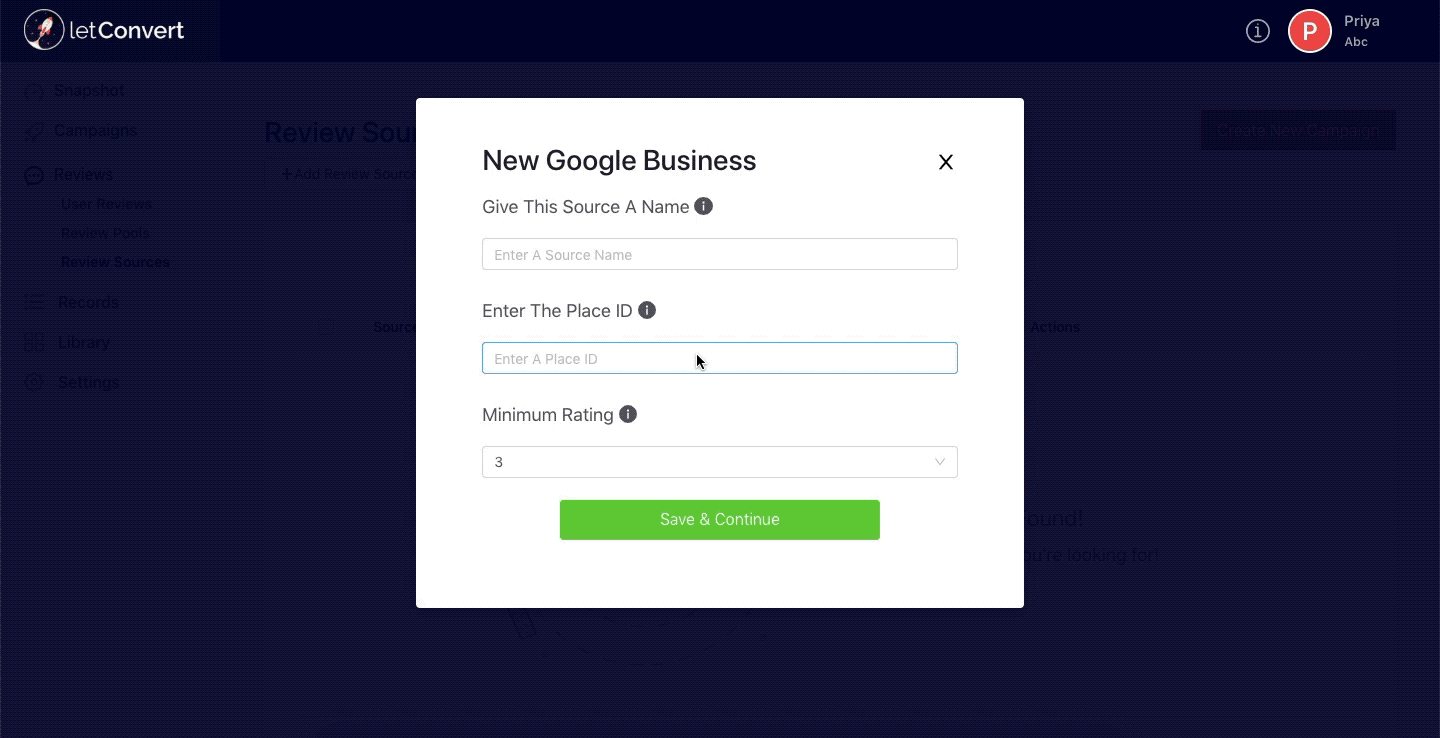The image size is (1440, 738).
Task: Open the Minimum Rating dropdown
Action: click(x=720, y=462)
